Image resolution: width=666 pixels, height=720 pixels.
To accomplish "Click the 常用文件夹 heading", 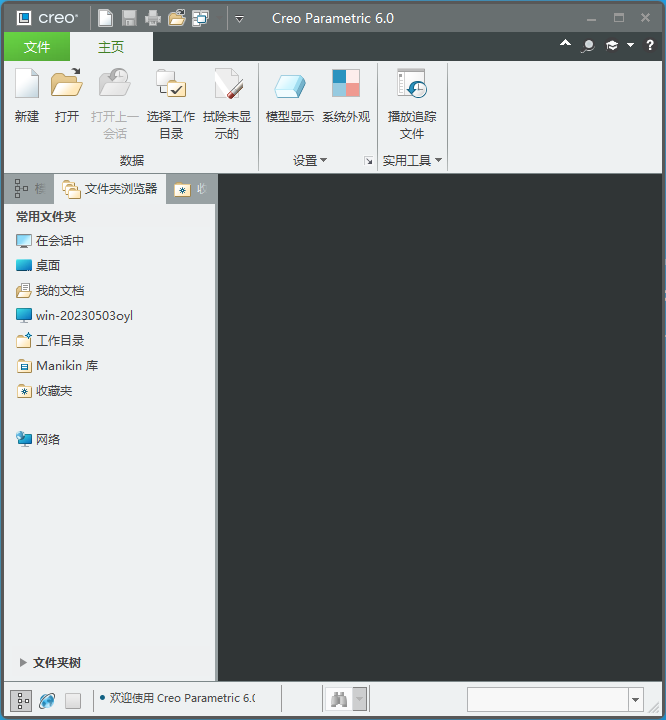I will tap(46, 217).
